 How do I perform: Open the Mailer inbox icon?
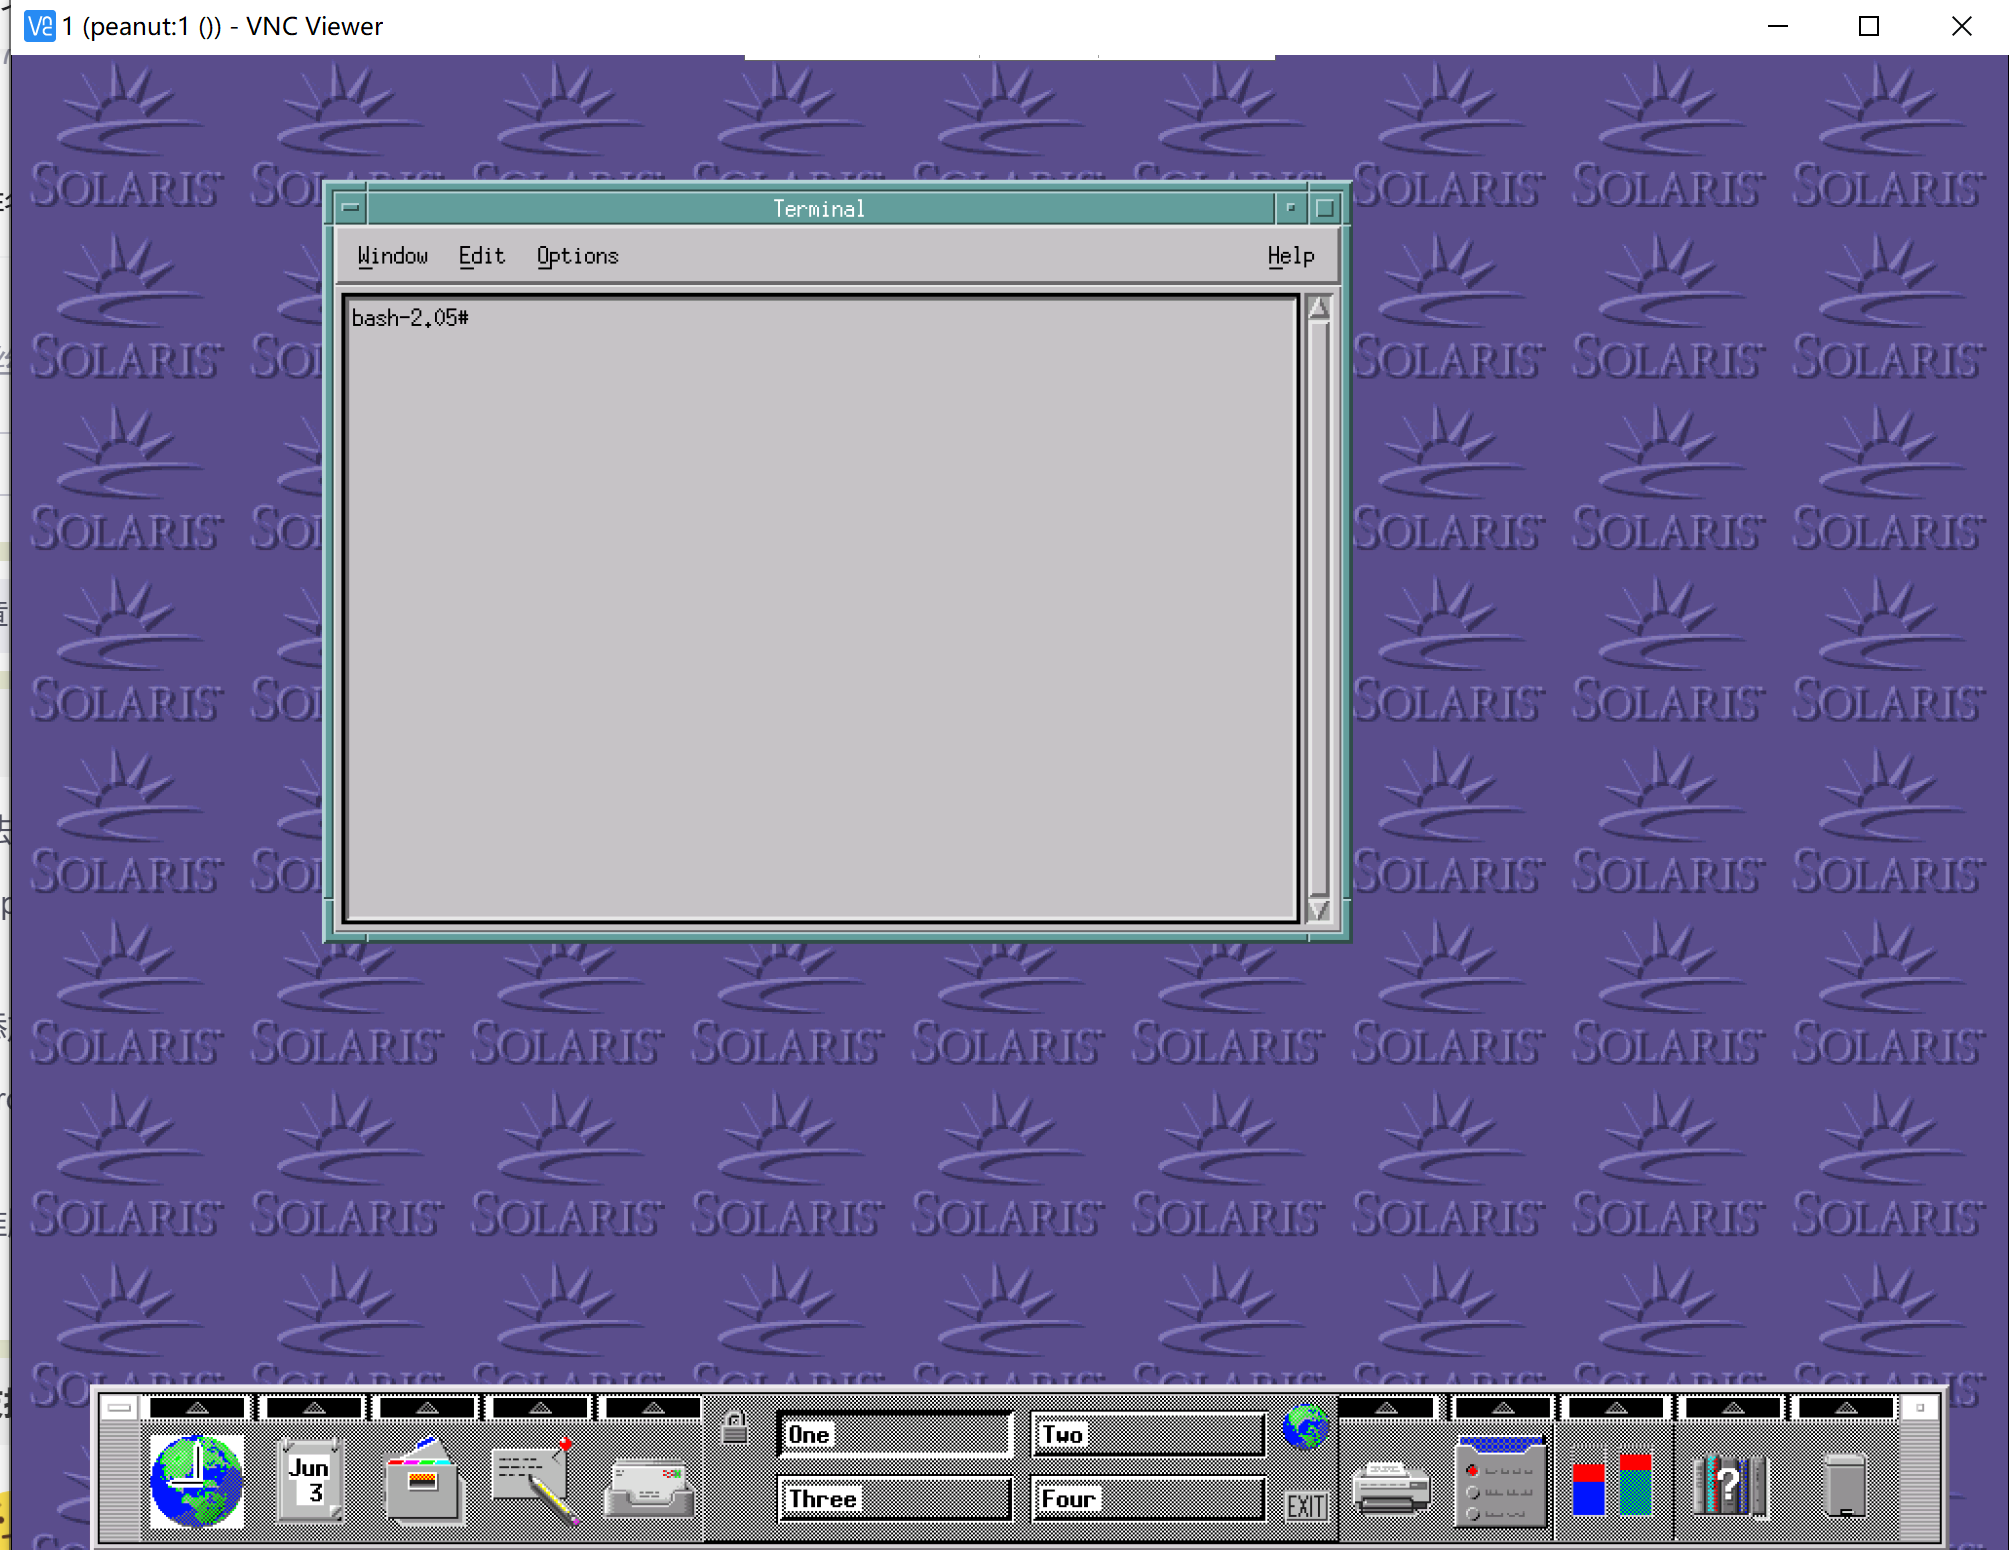[x=648, y=1487]
